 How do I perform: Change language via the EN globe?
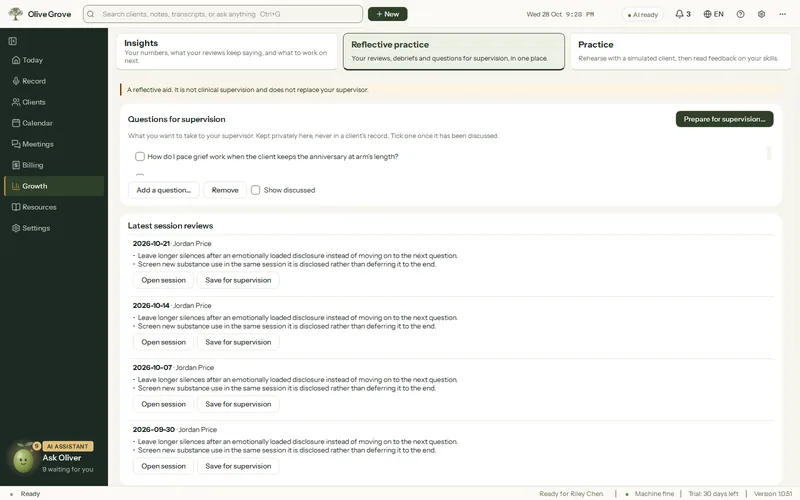[713, 14]
